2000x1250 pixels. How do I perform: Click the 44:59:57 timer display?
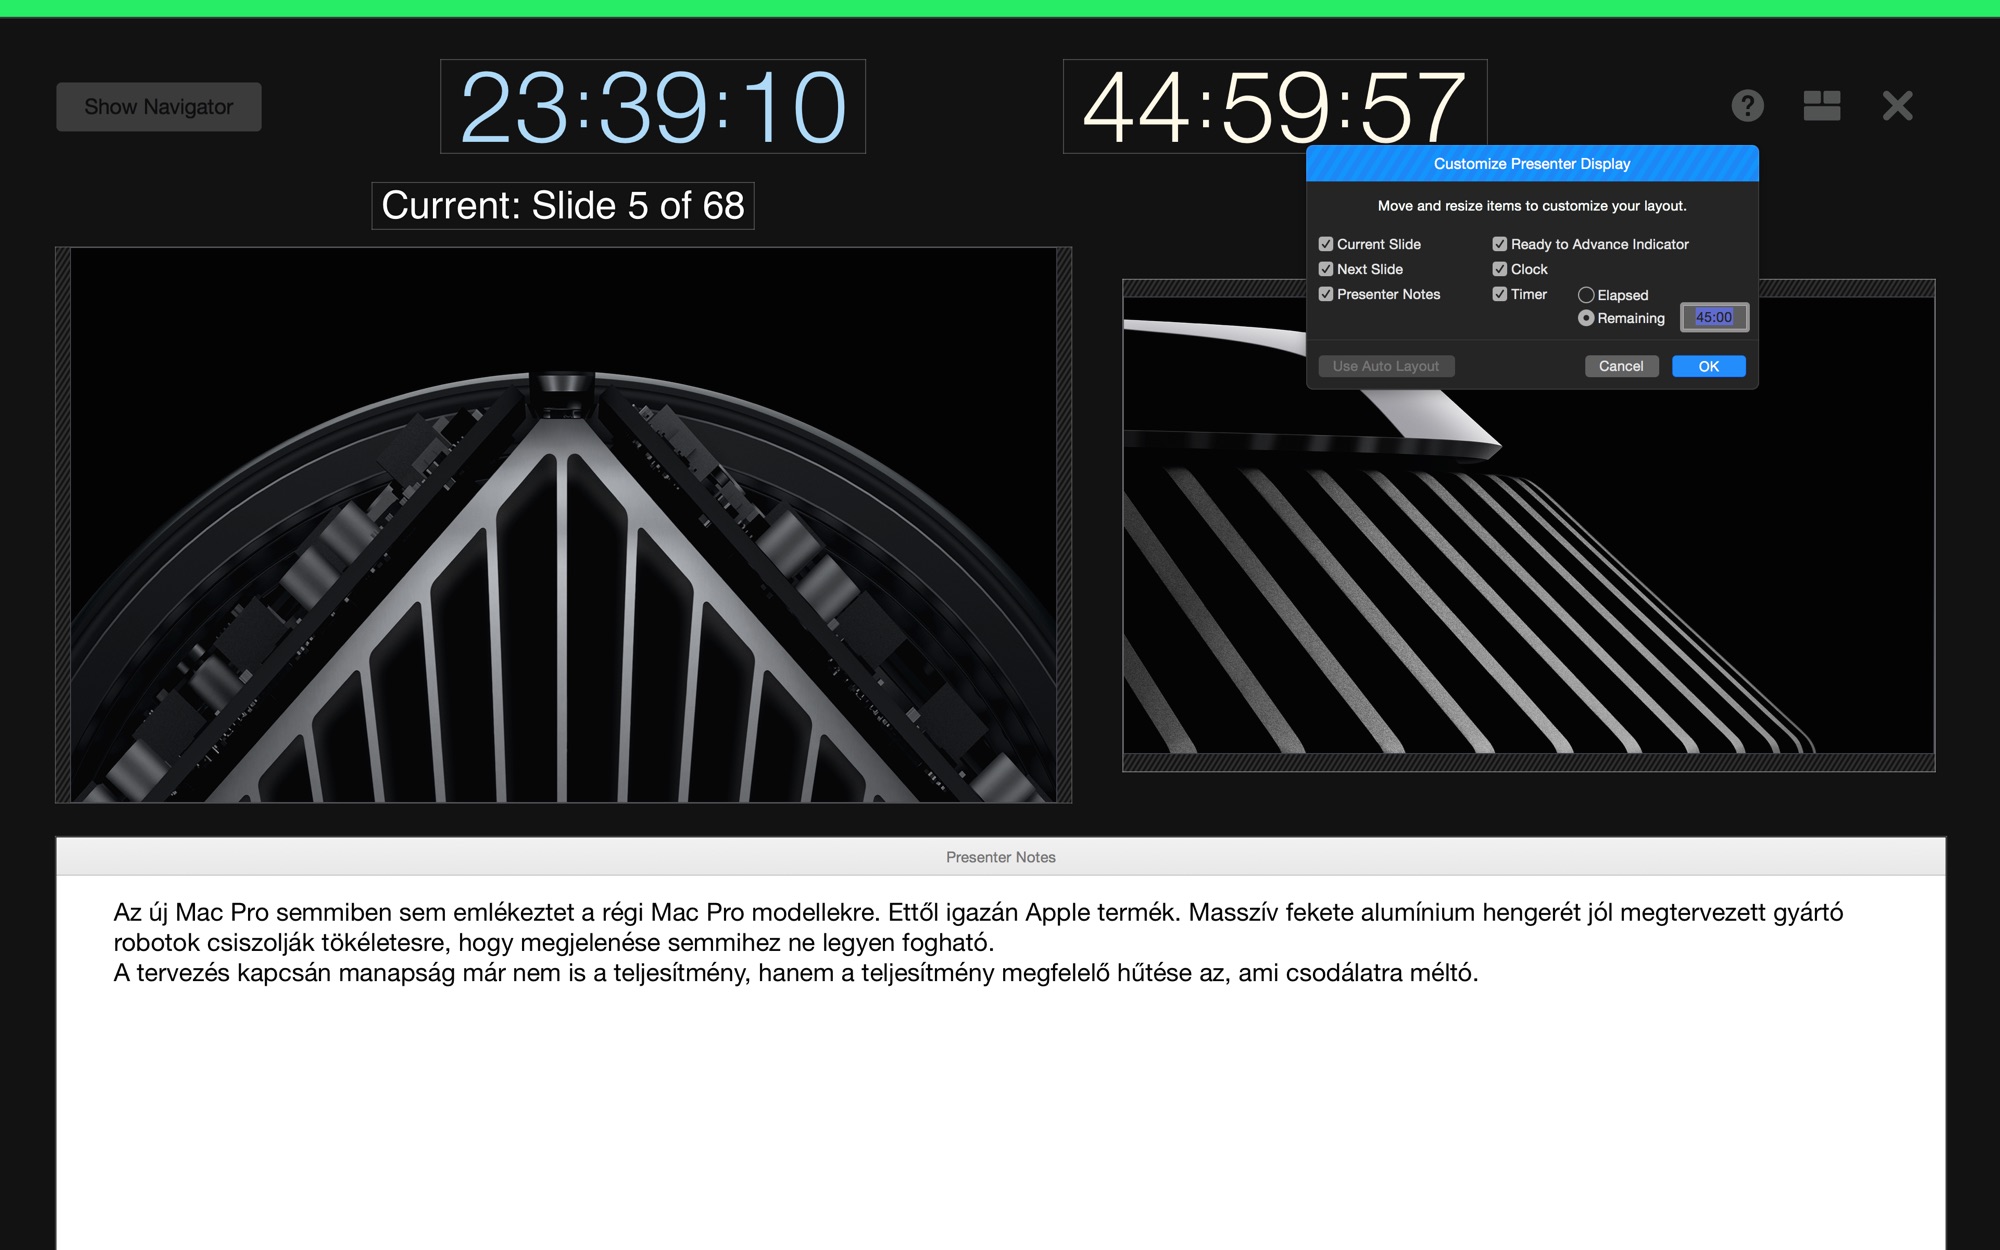1274,106
